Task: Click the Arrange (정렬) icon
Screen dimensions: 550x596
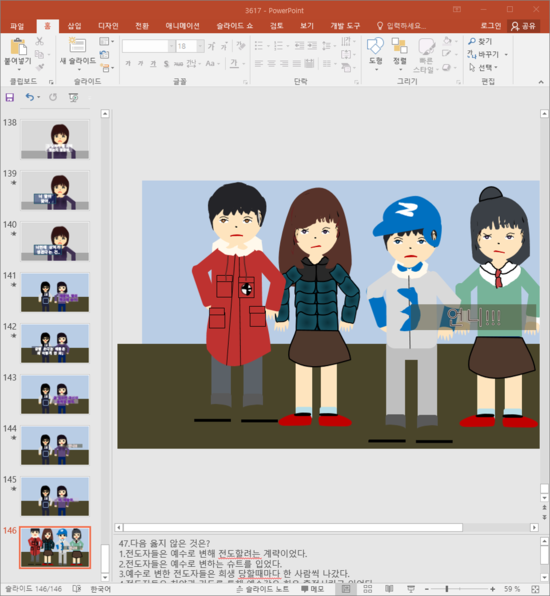Action: (x=399, y=45)
